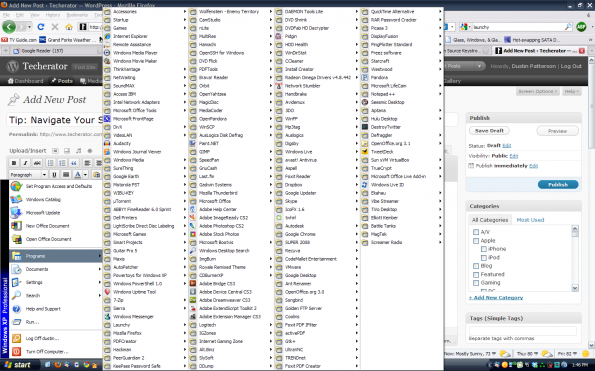Viewport: 595px width, 371px height.
Task: Focus the post title field
Action: tap(55, 120)
